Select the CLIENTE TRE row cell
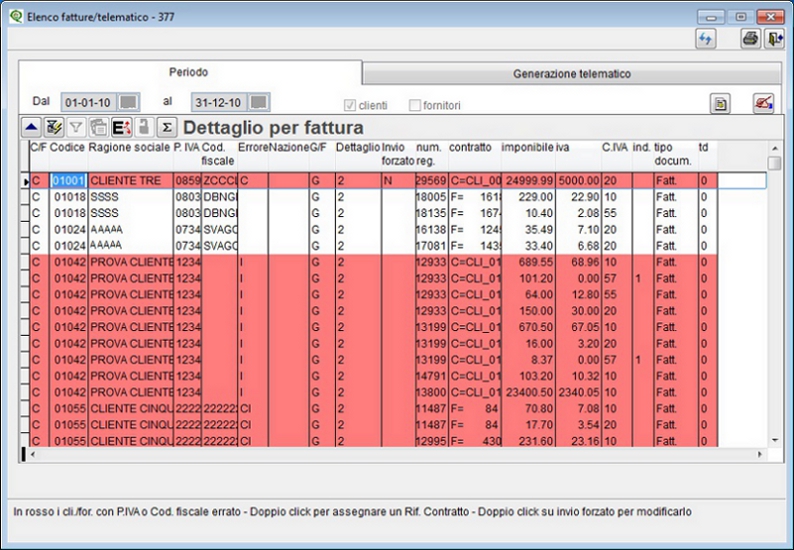The height and width of the screenshot is (550, 794). [129, 181]
